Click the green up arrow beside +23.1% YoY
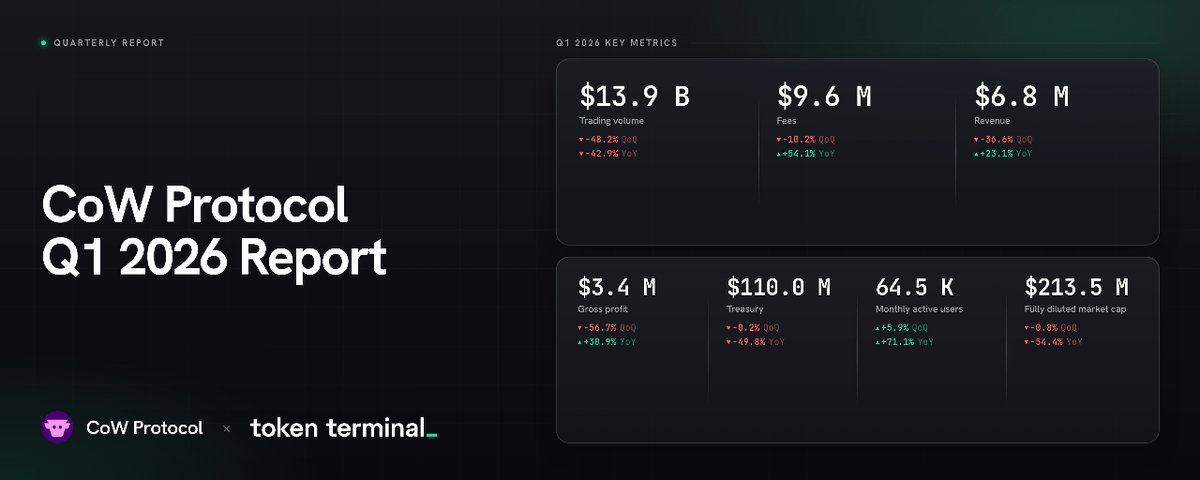The height and width of the screenshot is (480, 1200). (976, 154)
